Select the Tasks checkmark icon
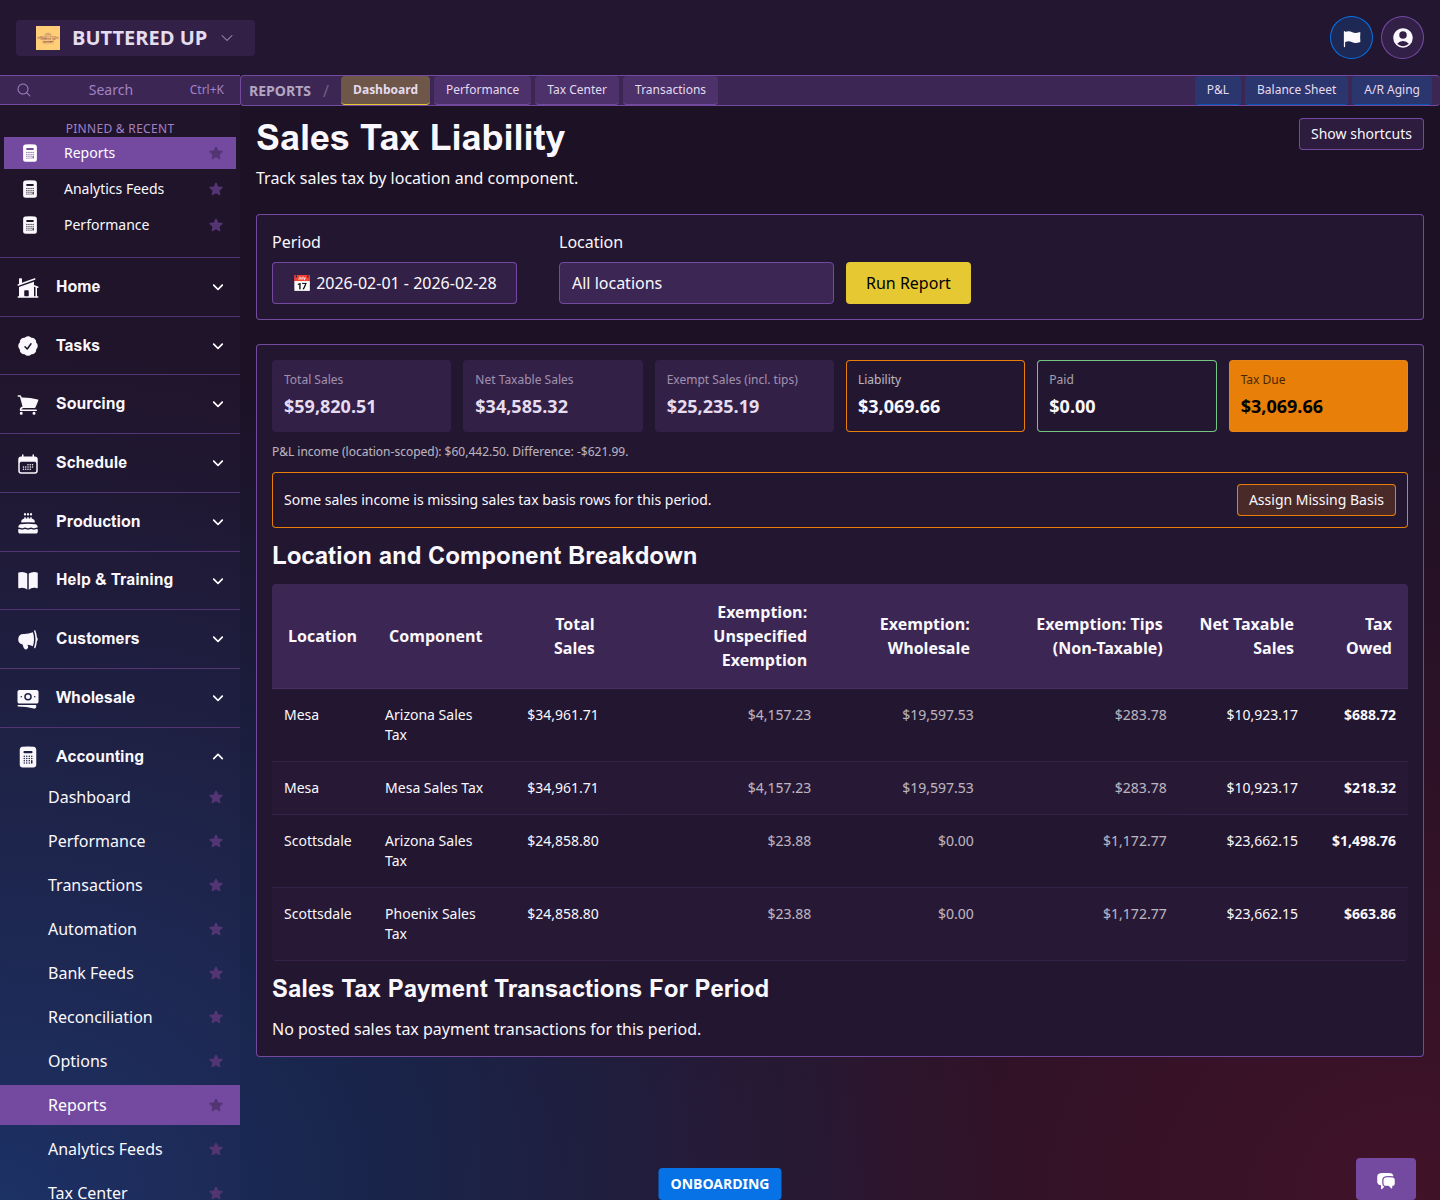Image resolution: width=1440 pixels, height=1200 pixels. click(x=27, y=345)
